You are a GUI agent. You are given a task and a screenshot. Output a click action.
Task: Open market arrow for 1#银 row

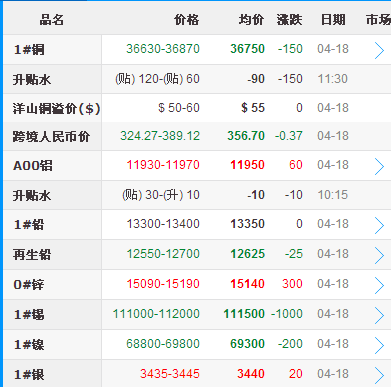(x=379, y=376)
